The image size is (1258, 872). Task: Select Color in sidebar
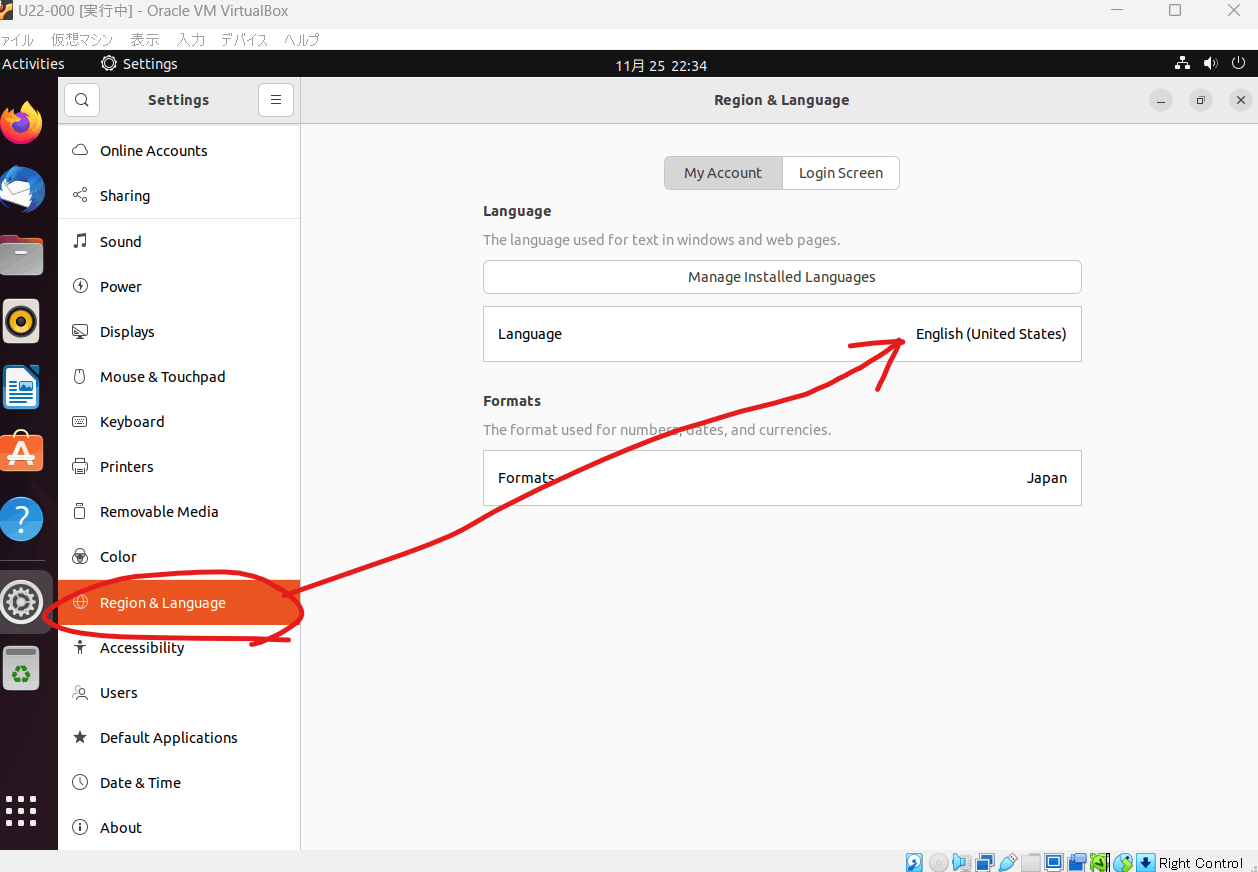click(179, 557)
